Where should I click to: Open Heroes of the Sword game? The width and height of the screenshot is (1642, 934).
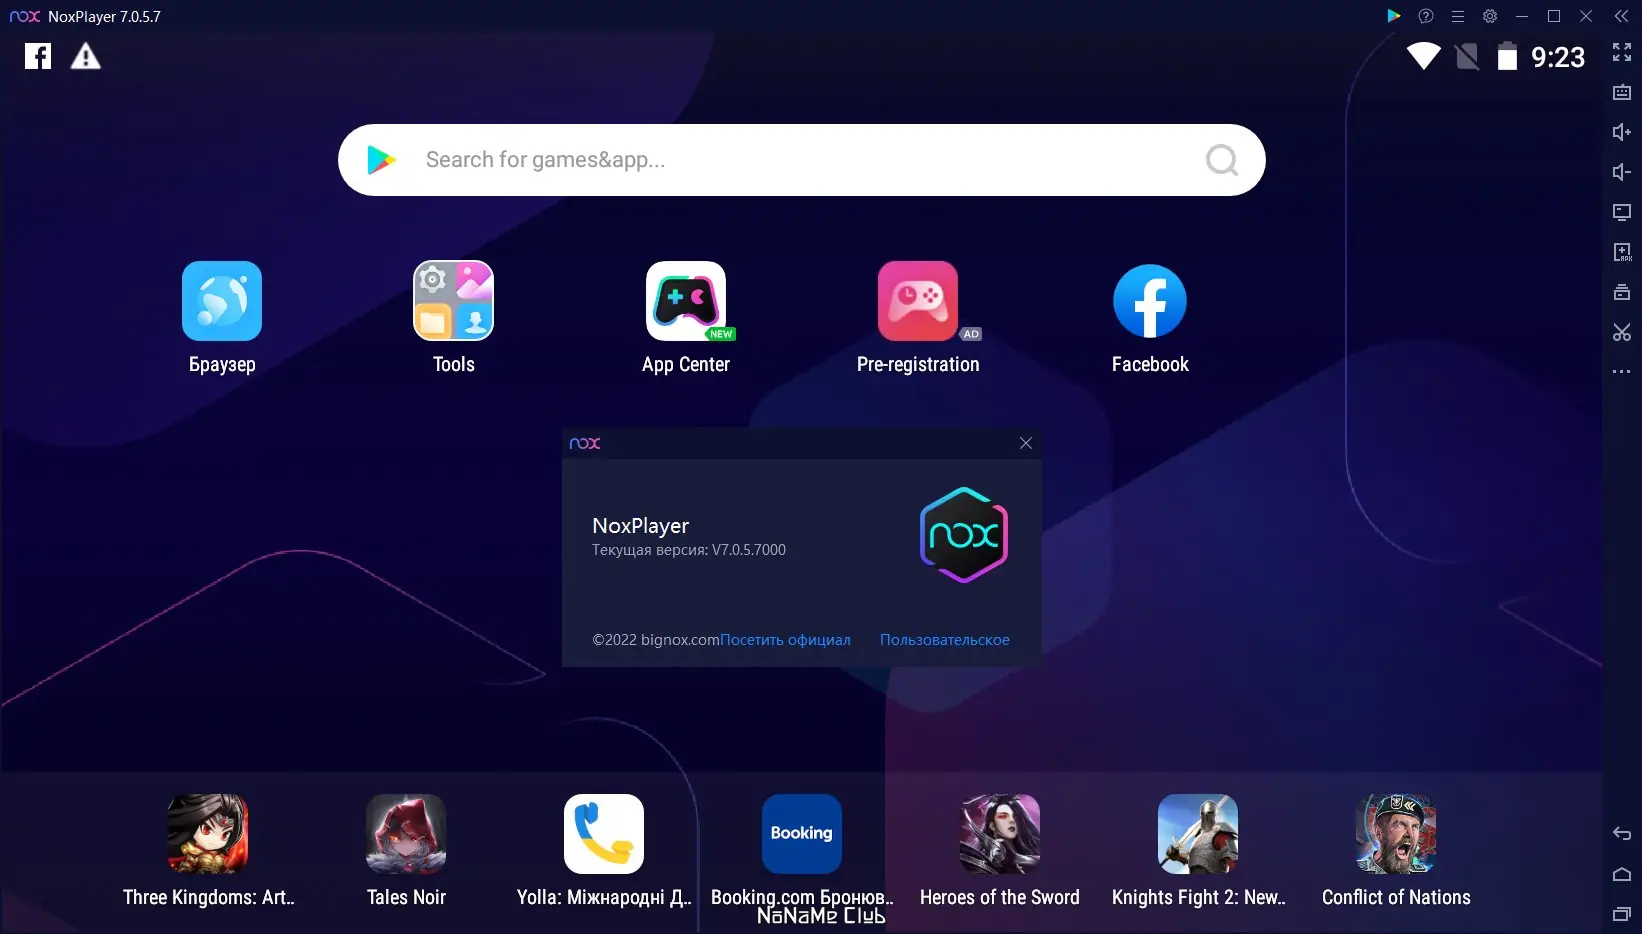pyautogui.click(x=1000, y=834)
